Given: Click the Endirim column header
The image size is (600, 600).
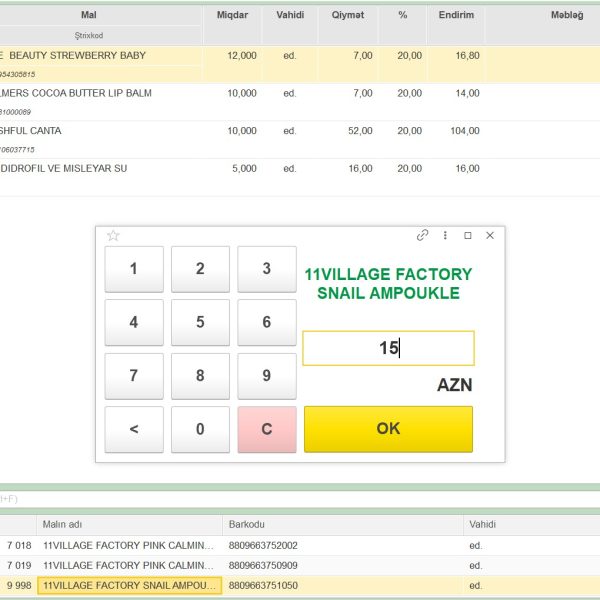Looking at the screenshot, I should pos(456,15).
